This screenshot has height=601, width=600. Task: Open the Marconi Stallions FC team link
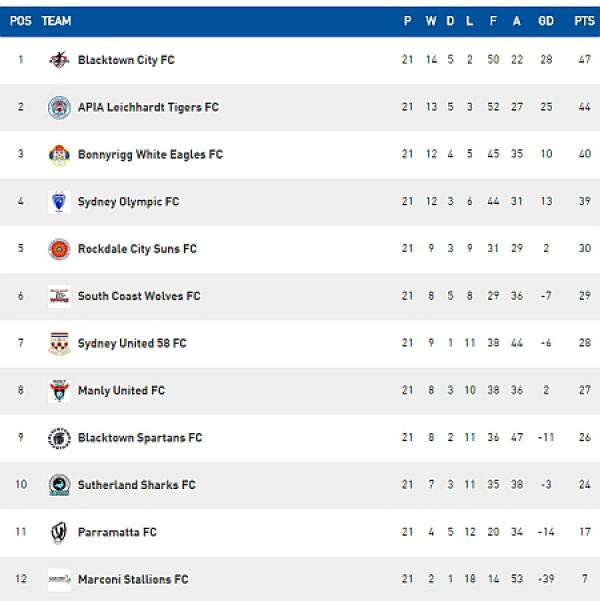click(133, 579)
